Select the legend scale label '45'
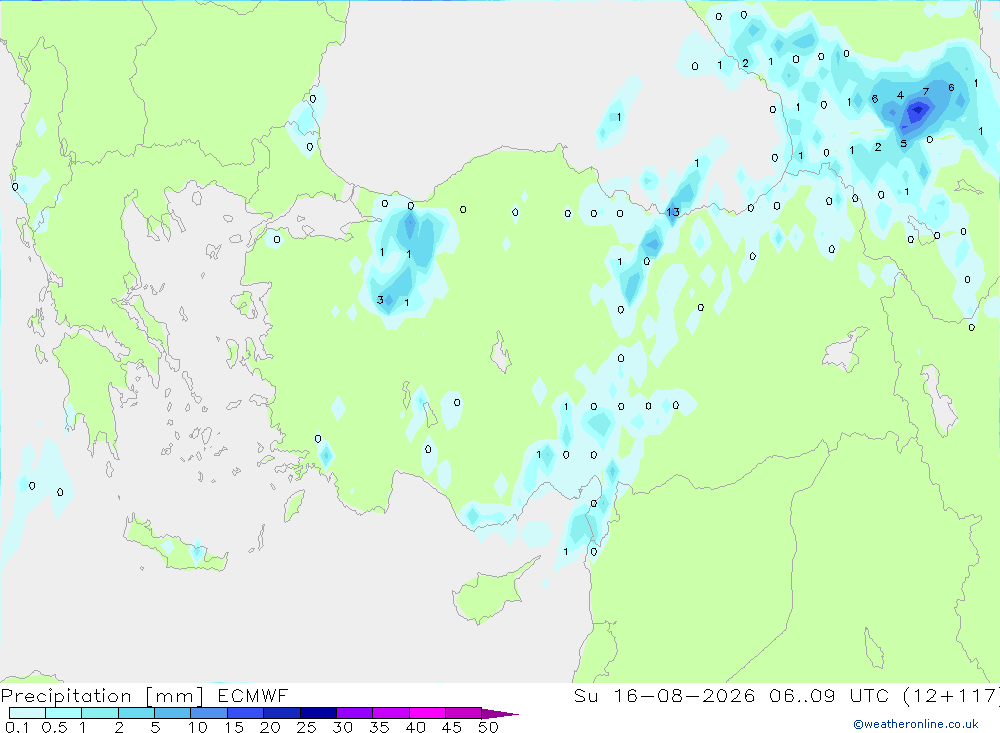 [x=452, y=727]
